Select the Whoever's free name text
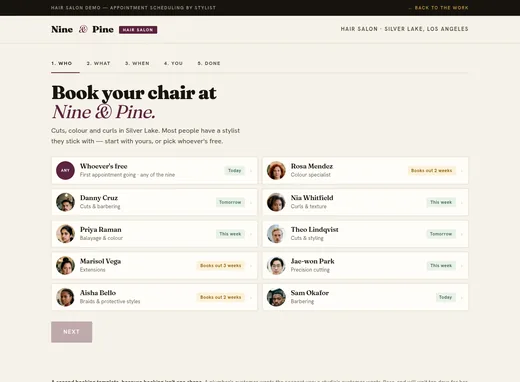Image resolution: width=520 pixels, height=382 pixels. coord(103,166)
